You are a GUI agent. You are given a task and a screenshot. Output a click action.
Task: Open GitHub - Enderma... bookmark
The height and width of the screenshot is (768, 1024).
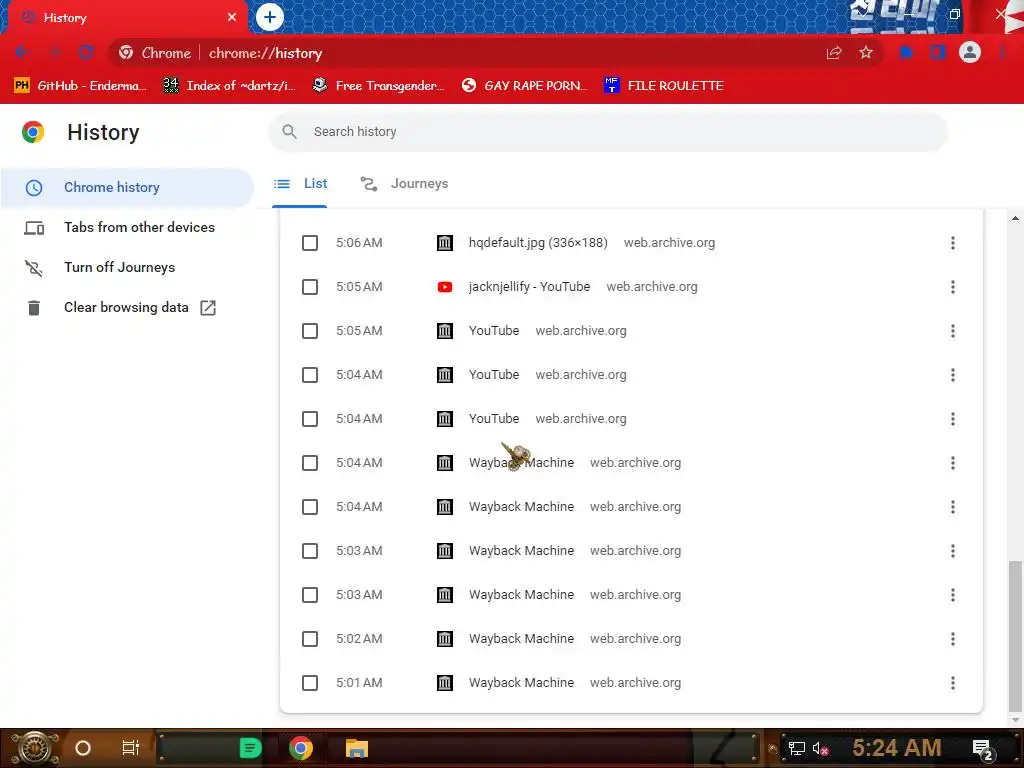(x=79, y=86)
